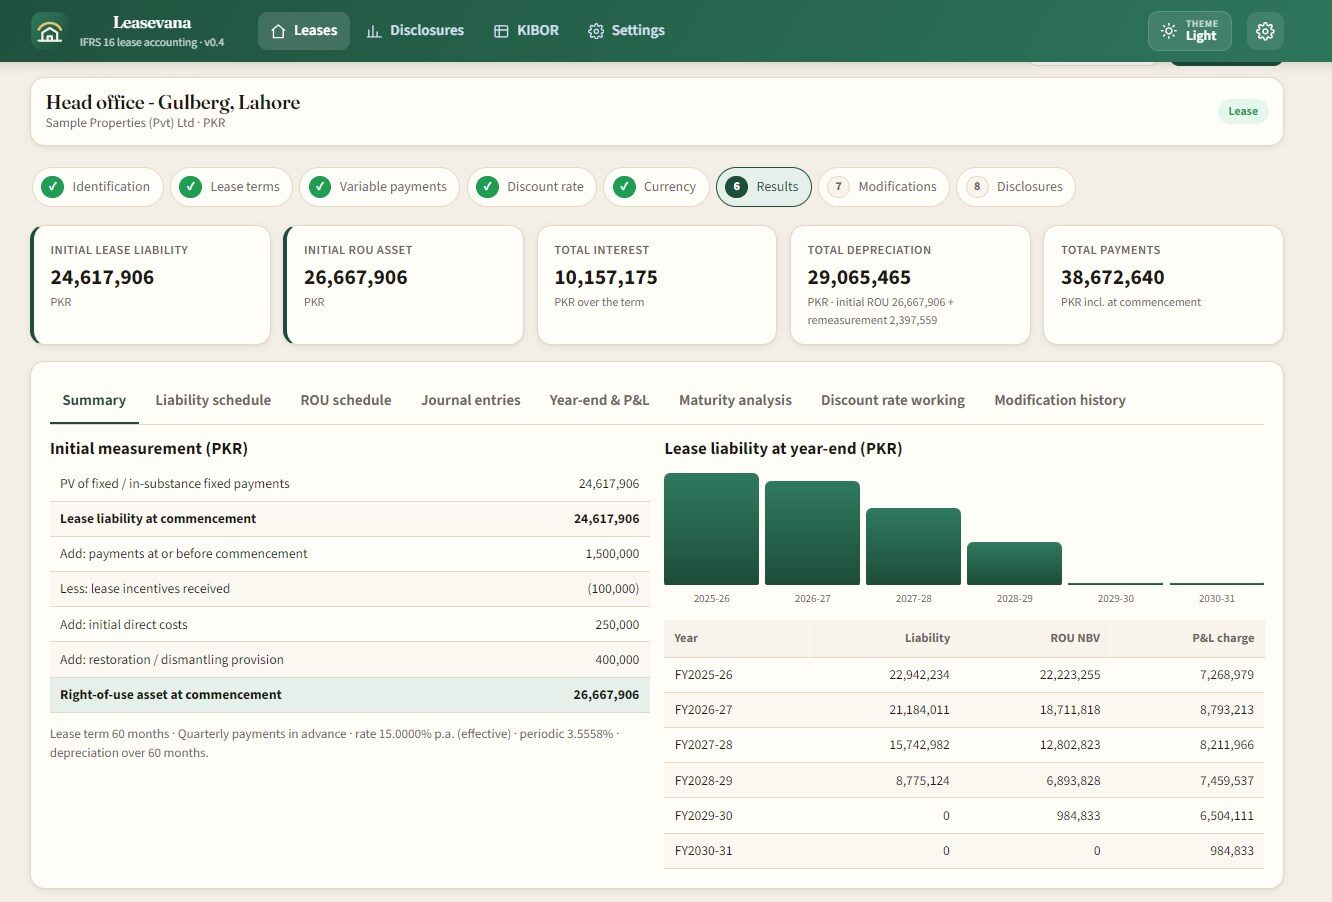This screenshot has width=1332, height=902.
Task: Select the Total Interest card
Action: tap(657, 285)
